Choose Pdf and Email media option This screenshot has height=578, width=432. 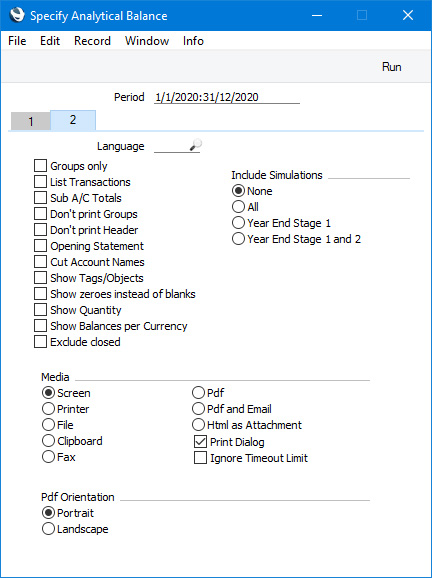tap(198, 409)
